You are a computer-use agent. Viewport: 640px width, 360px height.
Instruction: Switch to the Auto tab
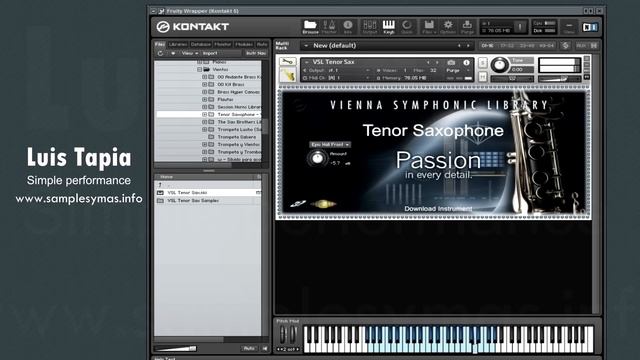(x=262, y=44)
